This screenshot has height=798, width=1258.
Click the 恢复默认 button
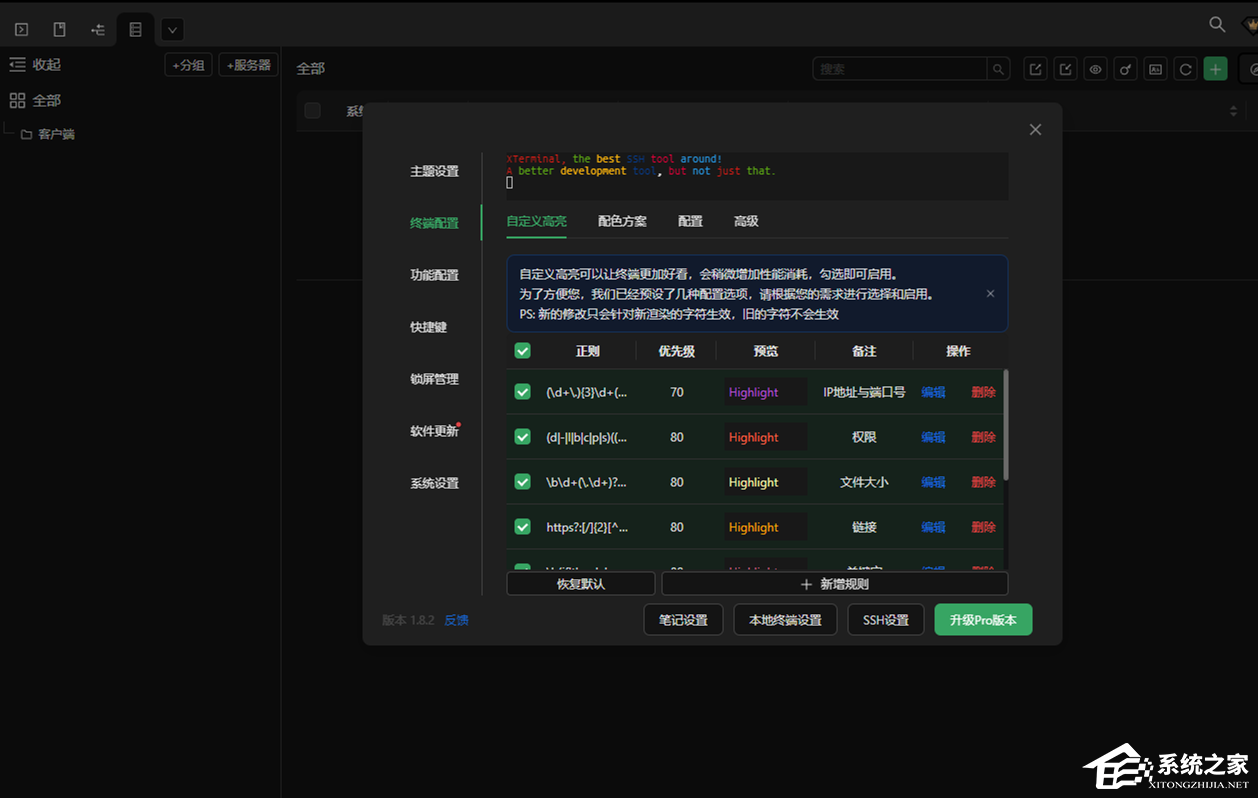tap(581, 583)
